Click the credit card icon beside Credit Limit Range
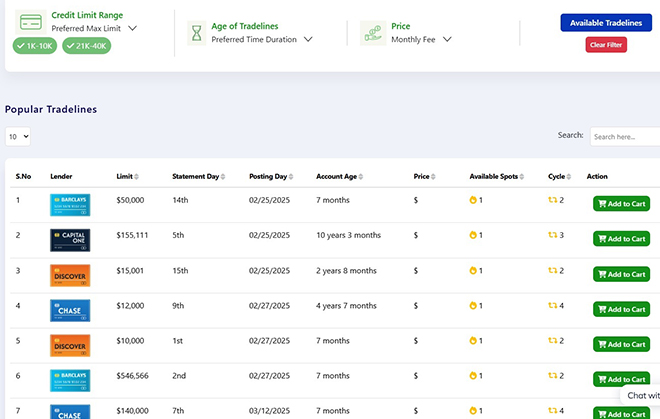Image resolution: width=660 pixels, height=419 pixels. 31,22
